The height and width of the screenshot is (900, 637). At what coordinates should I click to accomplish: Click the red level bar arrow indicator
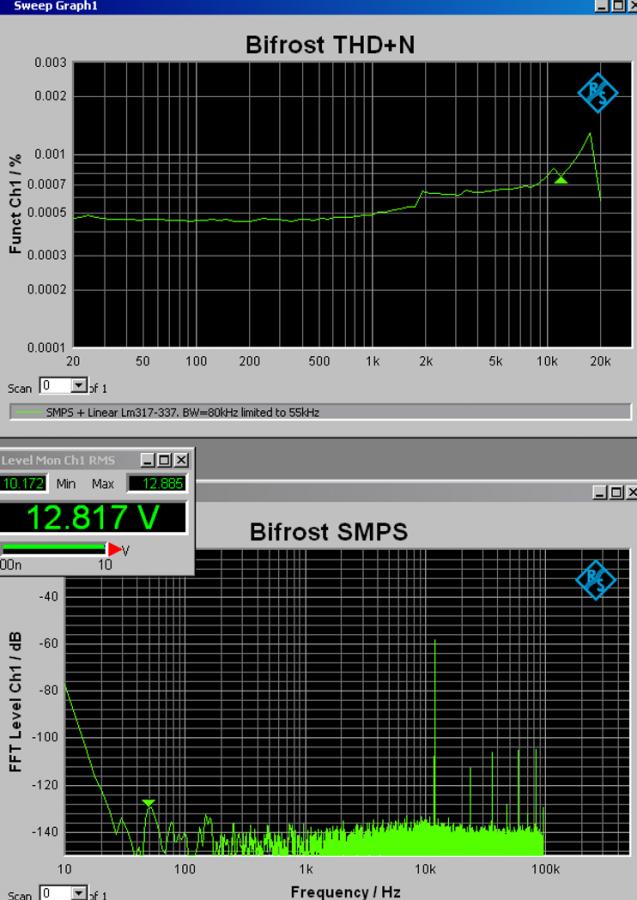[115, 549]
